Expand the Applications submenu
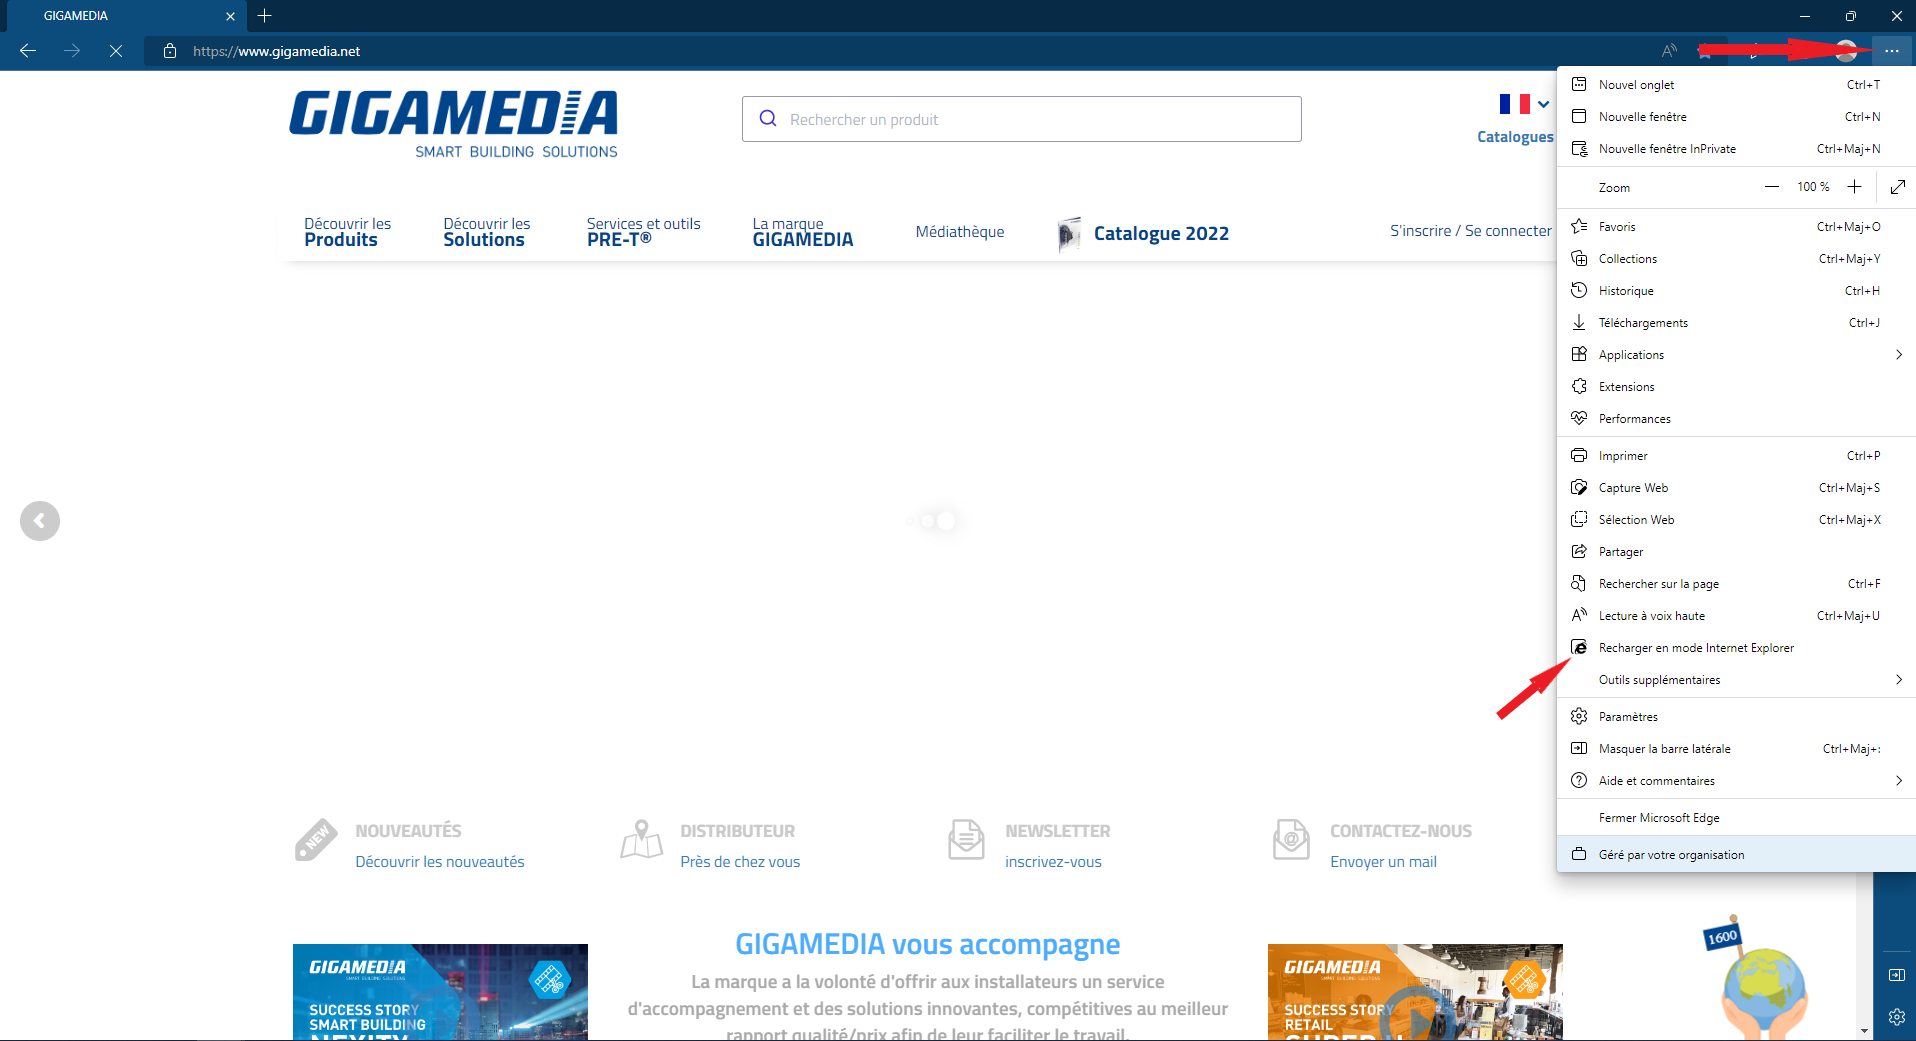Image resolution: width=1916 pixels, height=1041 pixels. [1736, 355]
